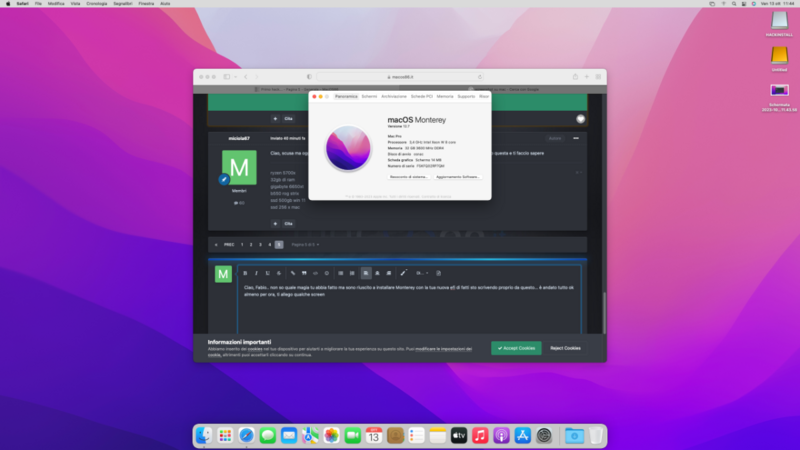Align the editor text right
800x450 pixels.
click(x=389, y=273)
